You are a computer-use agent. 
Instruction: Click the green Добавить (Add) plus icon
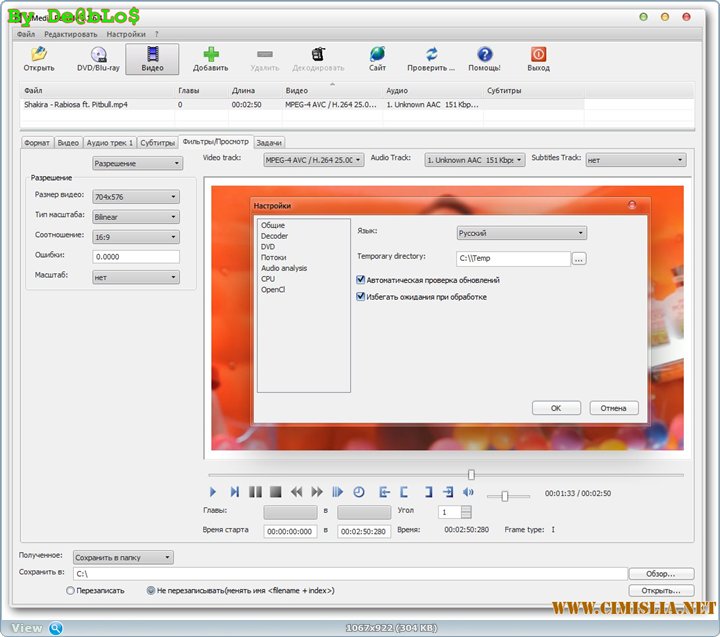[211, 56]
